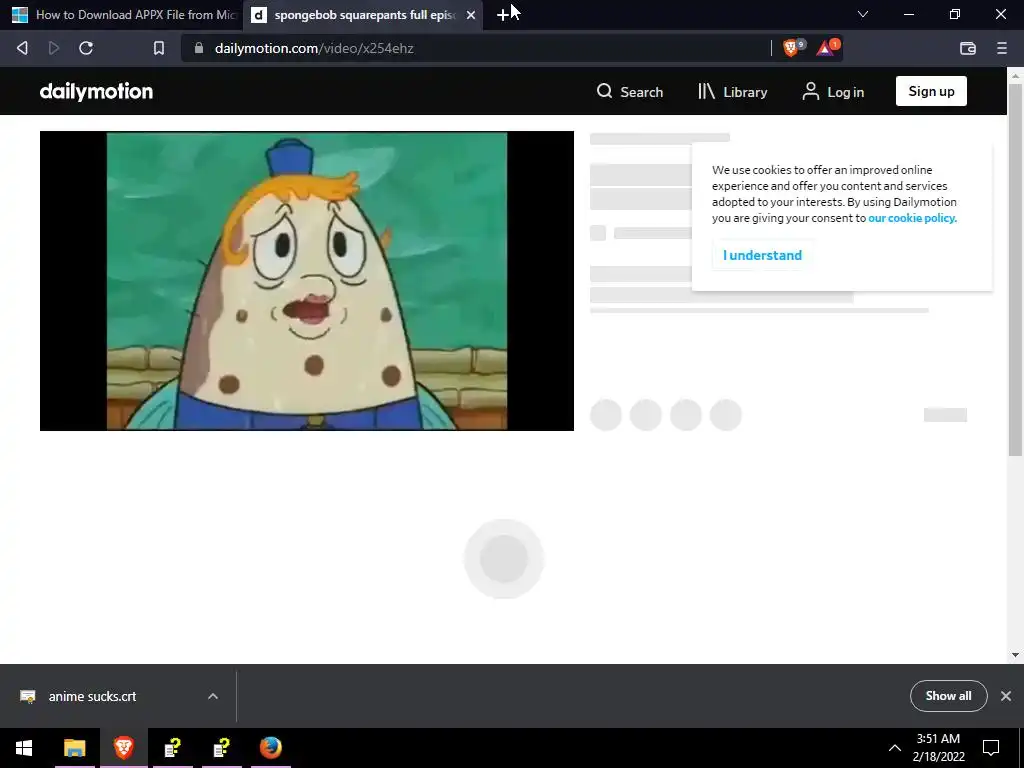Close the spongebob squarepants tab

click(471, 15)
